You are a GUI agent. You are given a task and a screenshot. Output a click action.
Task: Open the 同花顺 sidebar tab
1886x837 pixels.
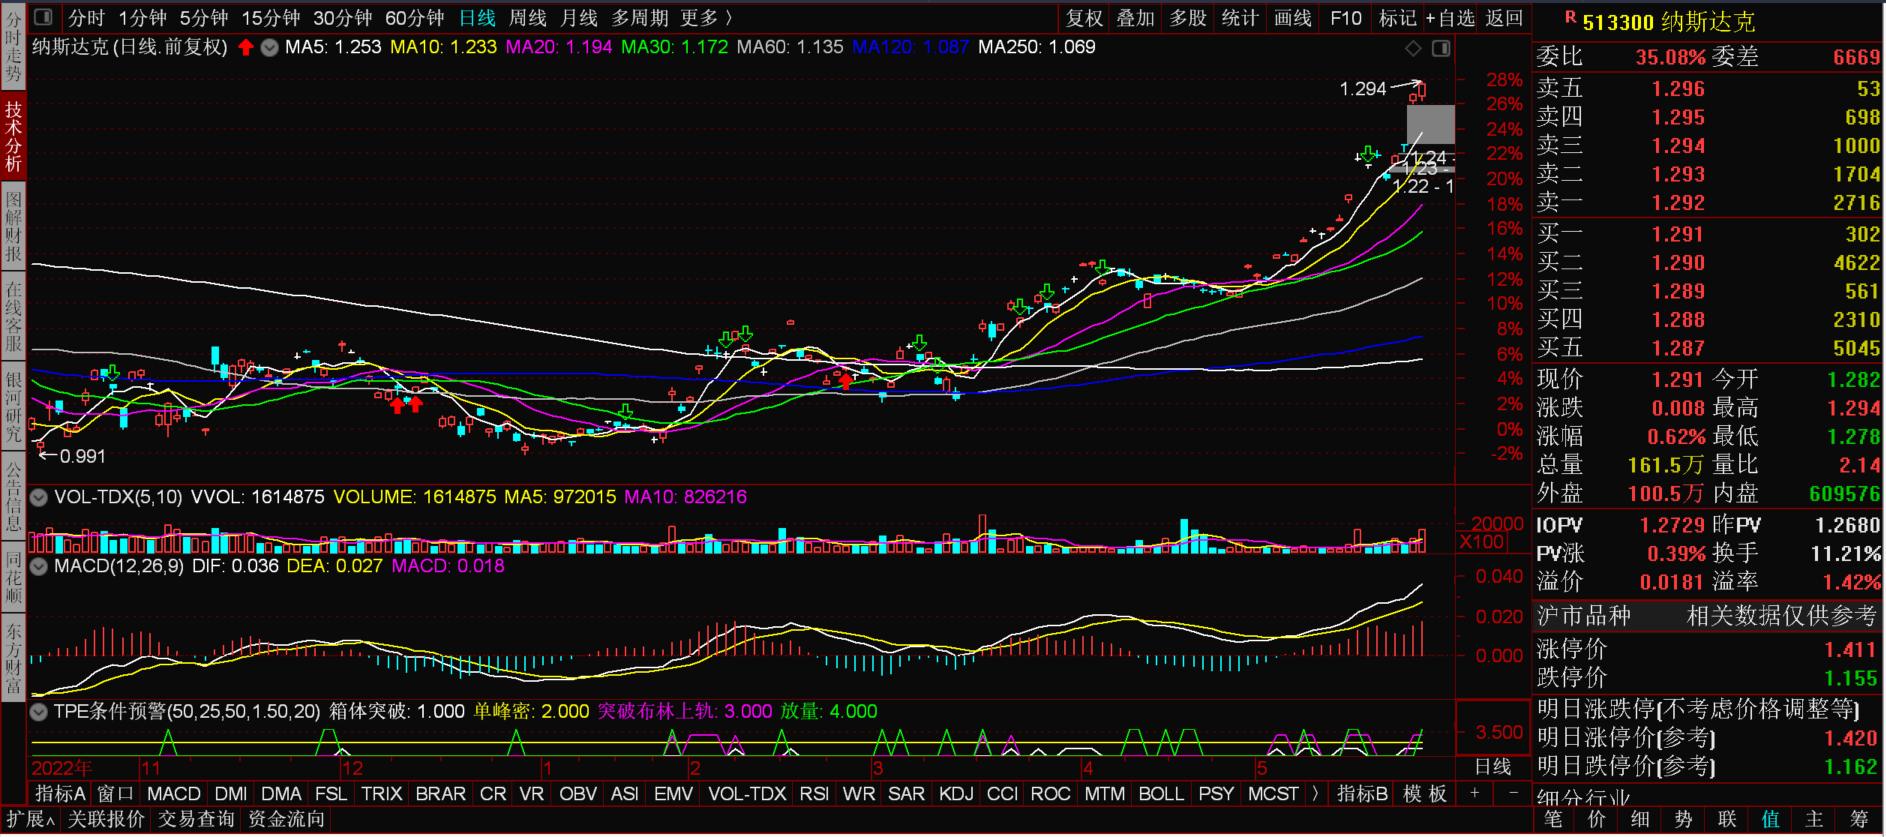click(x=13, y=577)
